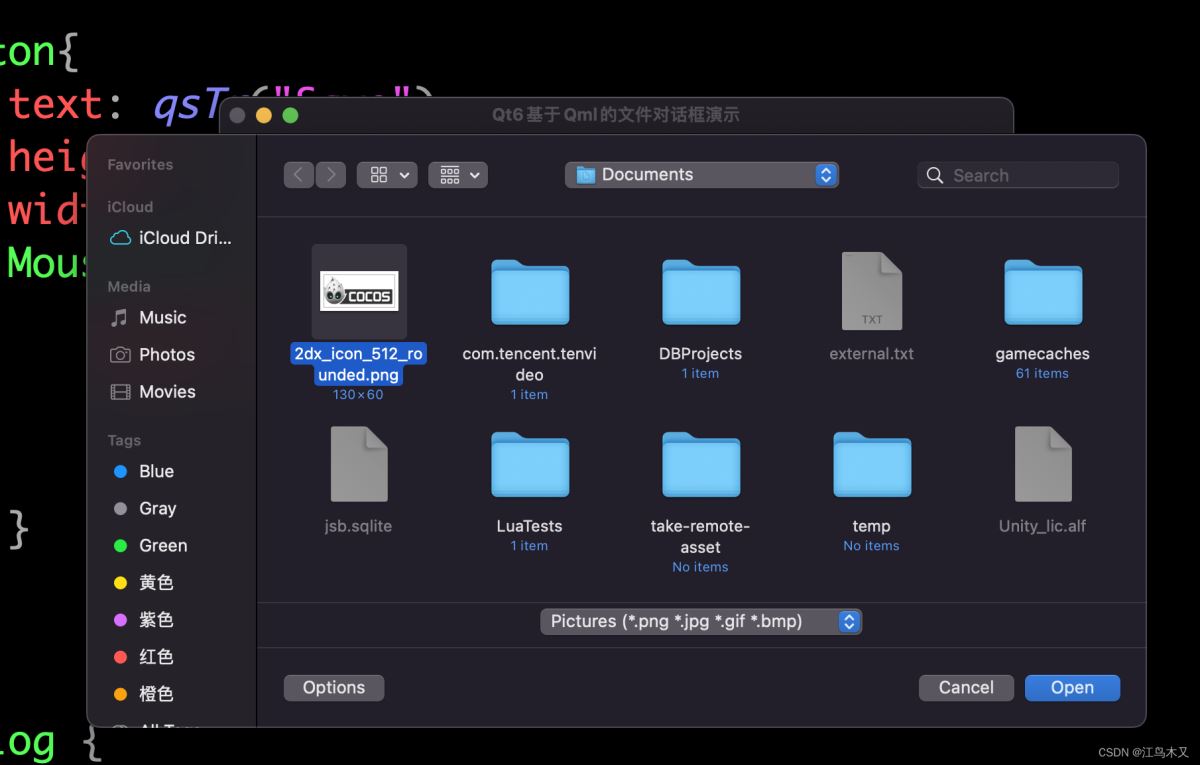Go forward with the right chevron button
1200x765 pixels.
pyautogui.click(x=331, y=175)
